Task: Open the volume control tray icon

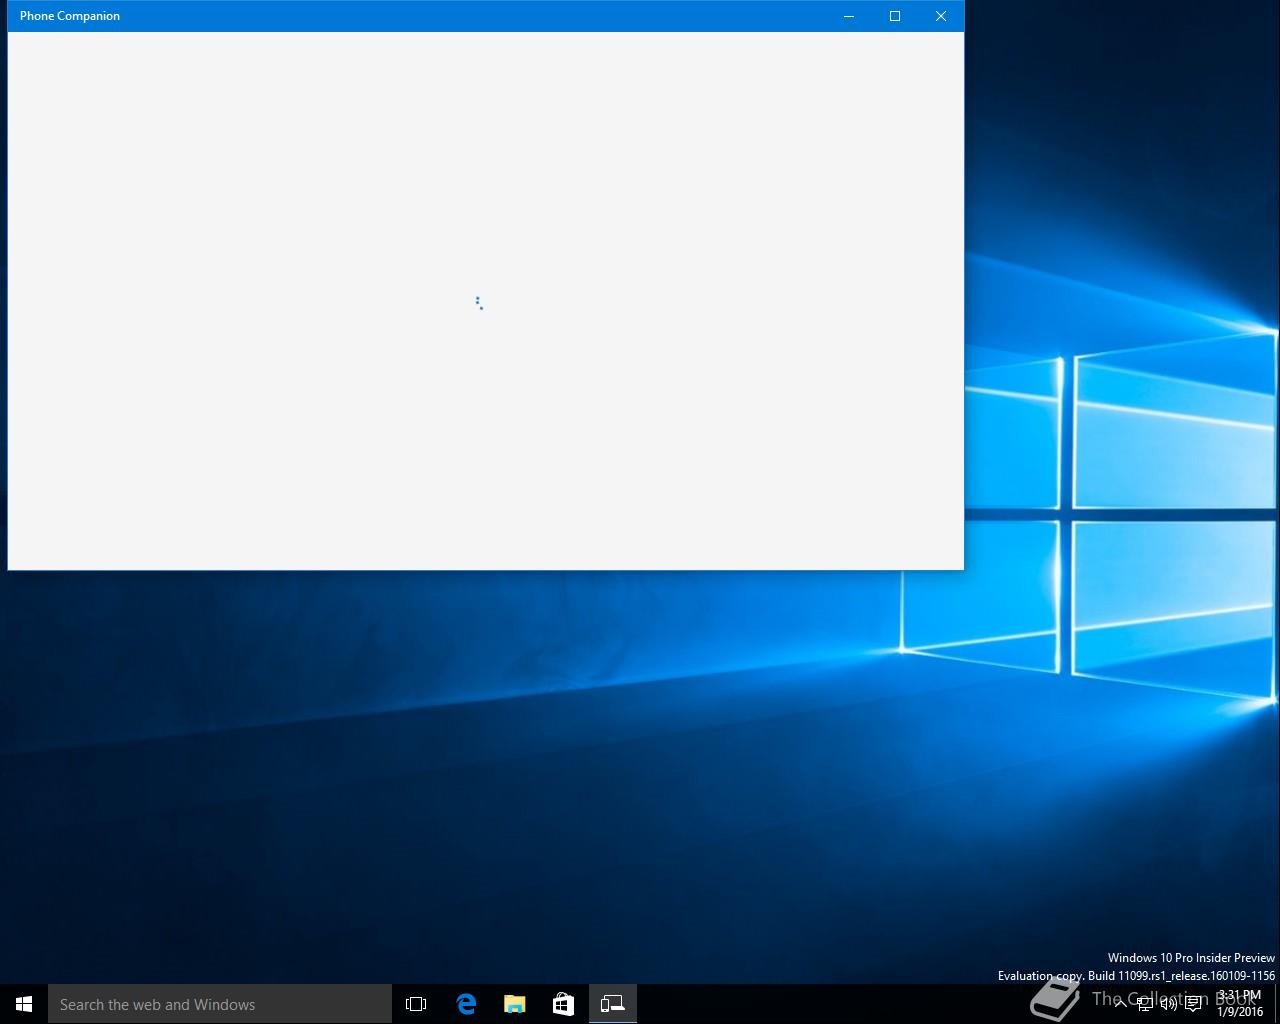Action: click(1169, 1004)
